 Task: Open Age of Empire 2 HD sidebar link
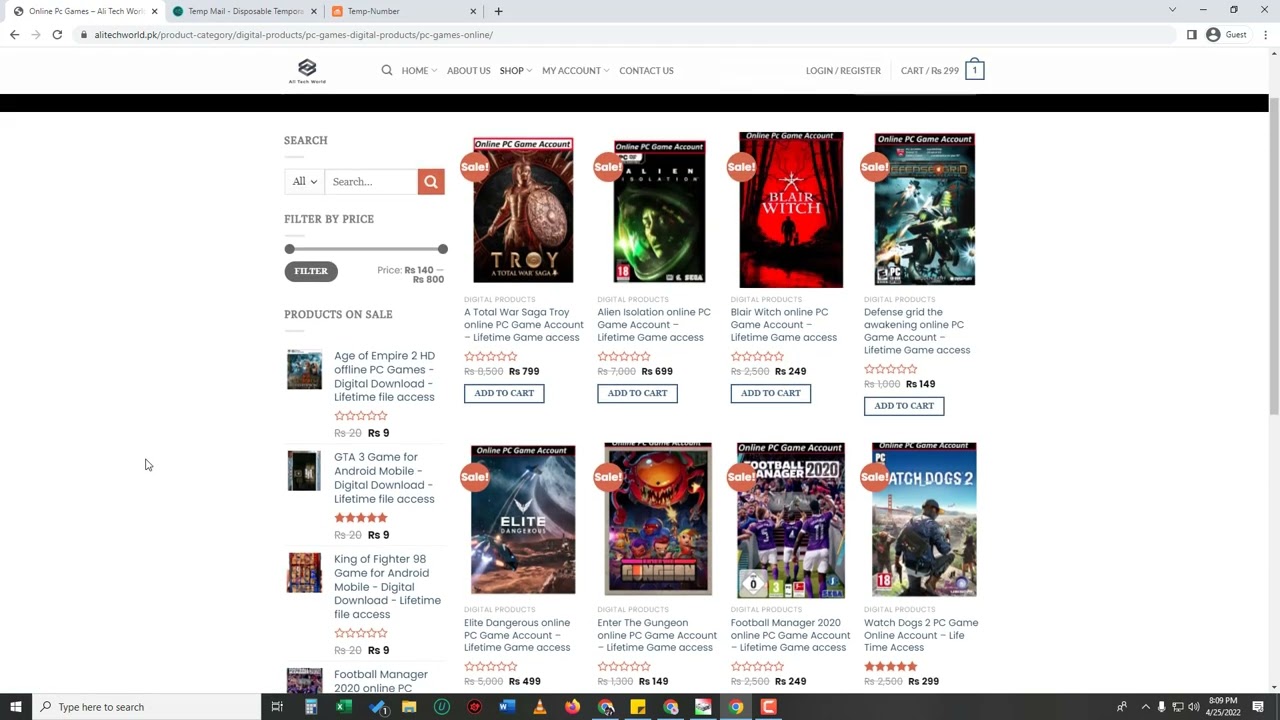pos(385,376)
